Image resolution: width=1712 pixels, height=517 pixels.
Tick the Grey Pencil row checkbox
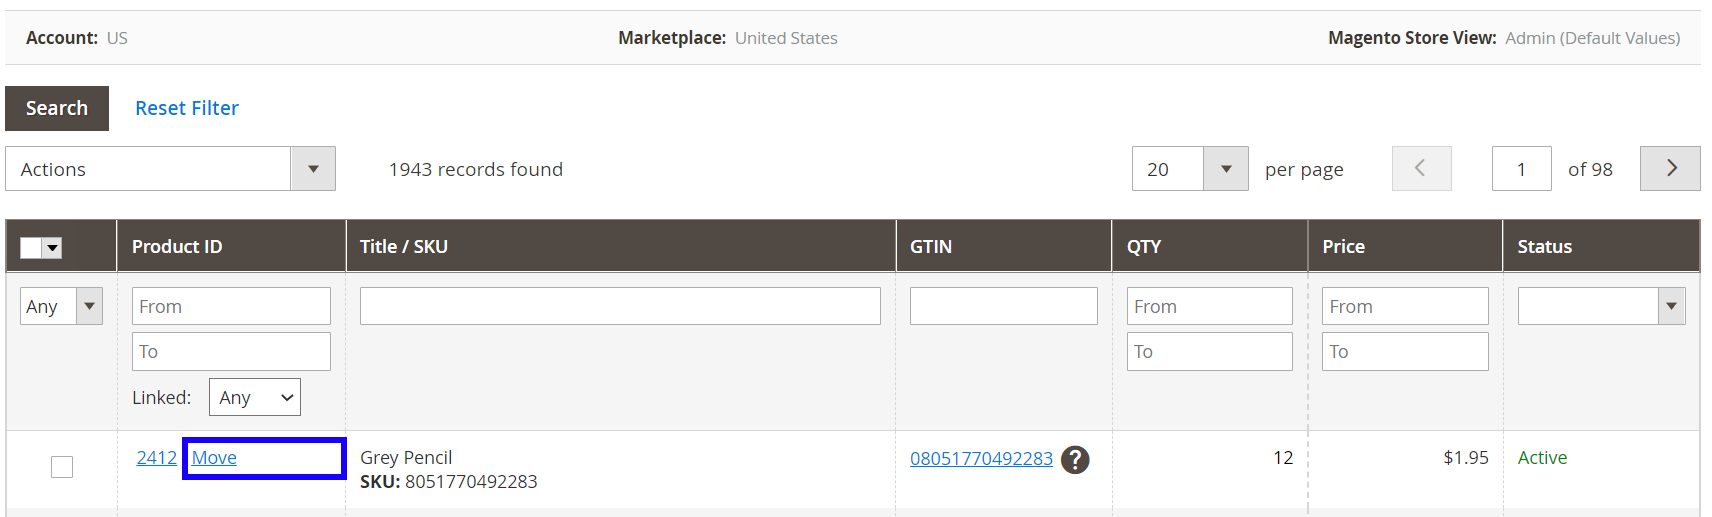coord(62,467)
